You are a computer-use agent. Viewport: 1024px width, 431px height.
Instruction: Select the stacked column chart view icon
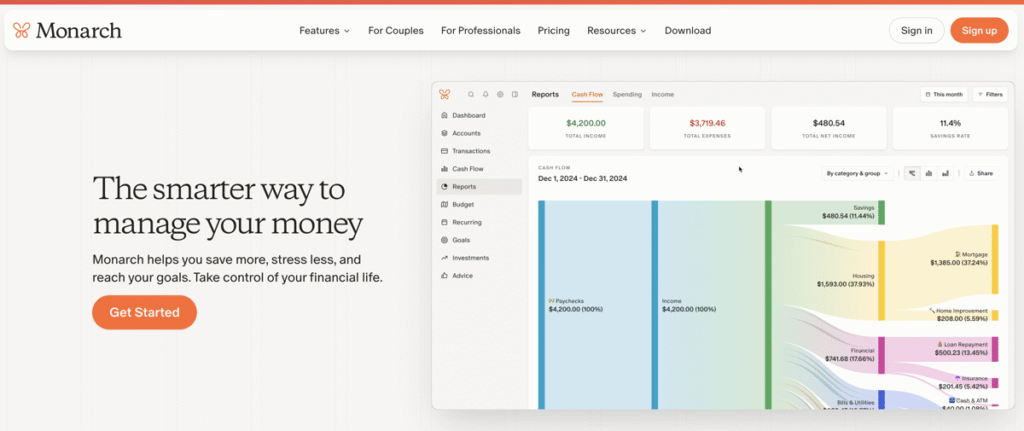coord(945,174)
